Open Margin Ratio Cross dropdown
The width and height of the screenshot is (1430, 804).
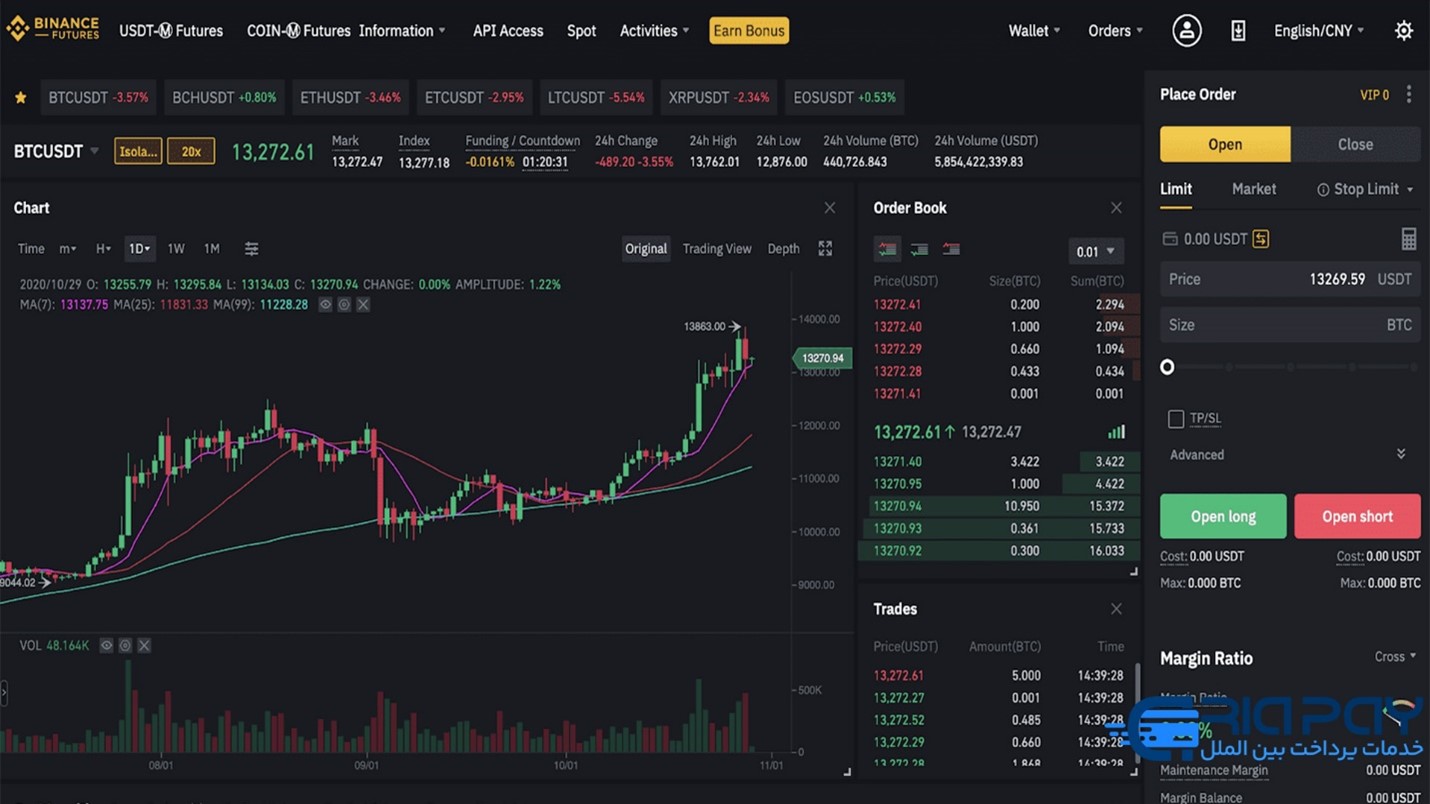click(1395, 657)
